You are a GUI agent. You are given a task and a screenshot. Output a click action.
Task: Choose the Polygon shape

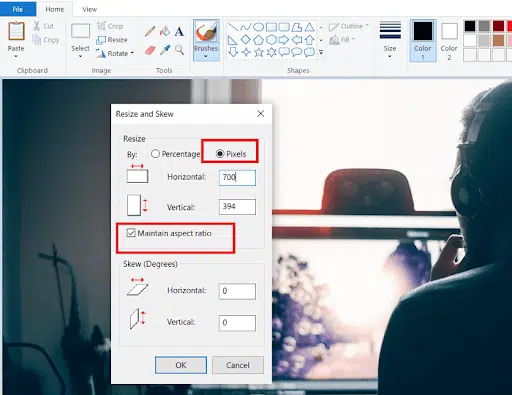[x=297, y=27]
